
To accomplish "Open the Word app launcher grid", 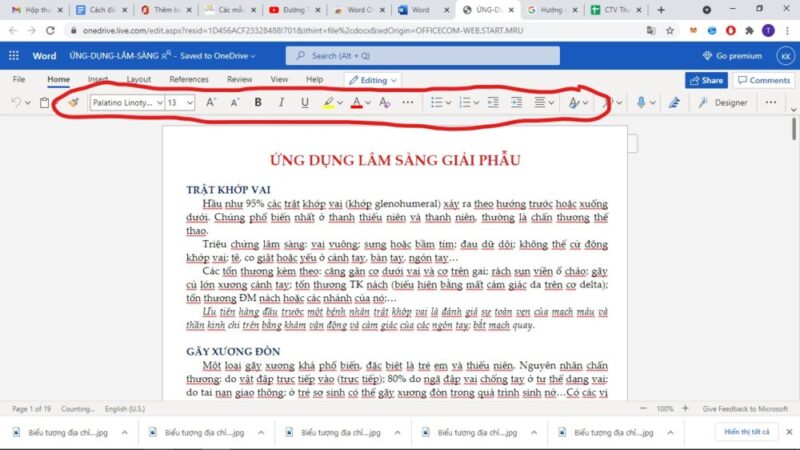I will 14,56.
